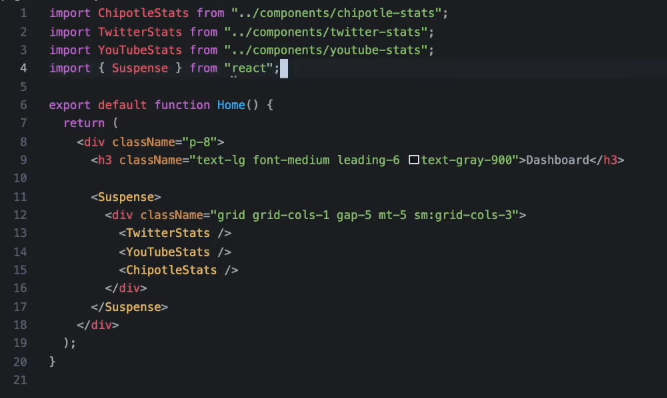This screenshot has height=398, width=667.
Task: Click the h3 opening tag name
Action: click(x=105, y=160)
